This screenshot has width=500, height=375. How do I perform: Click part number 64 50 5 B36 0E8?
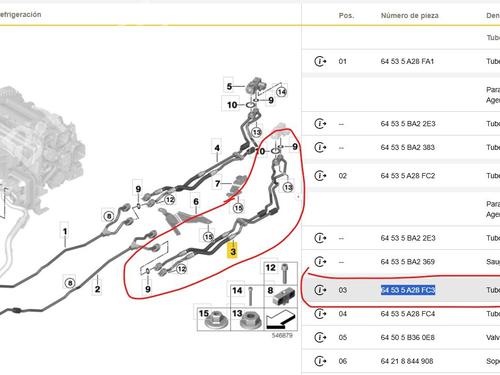pyautogui.click(x=408, y=337)
